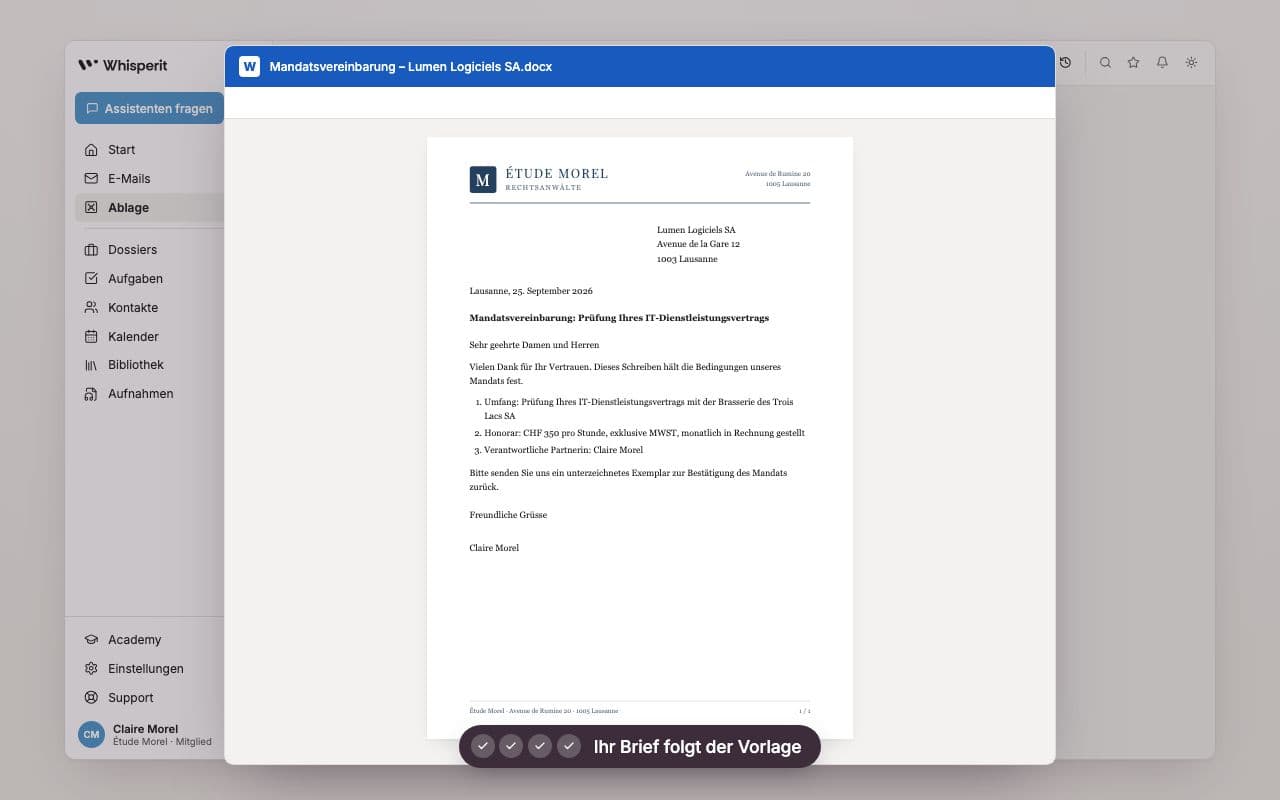Click the Whisperit logo in sidebar

coord(123,65)
